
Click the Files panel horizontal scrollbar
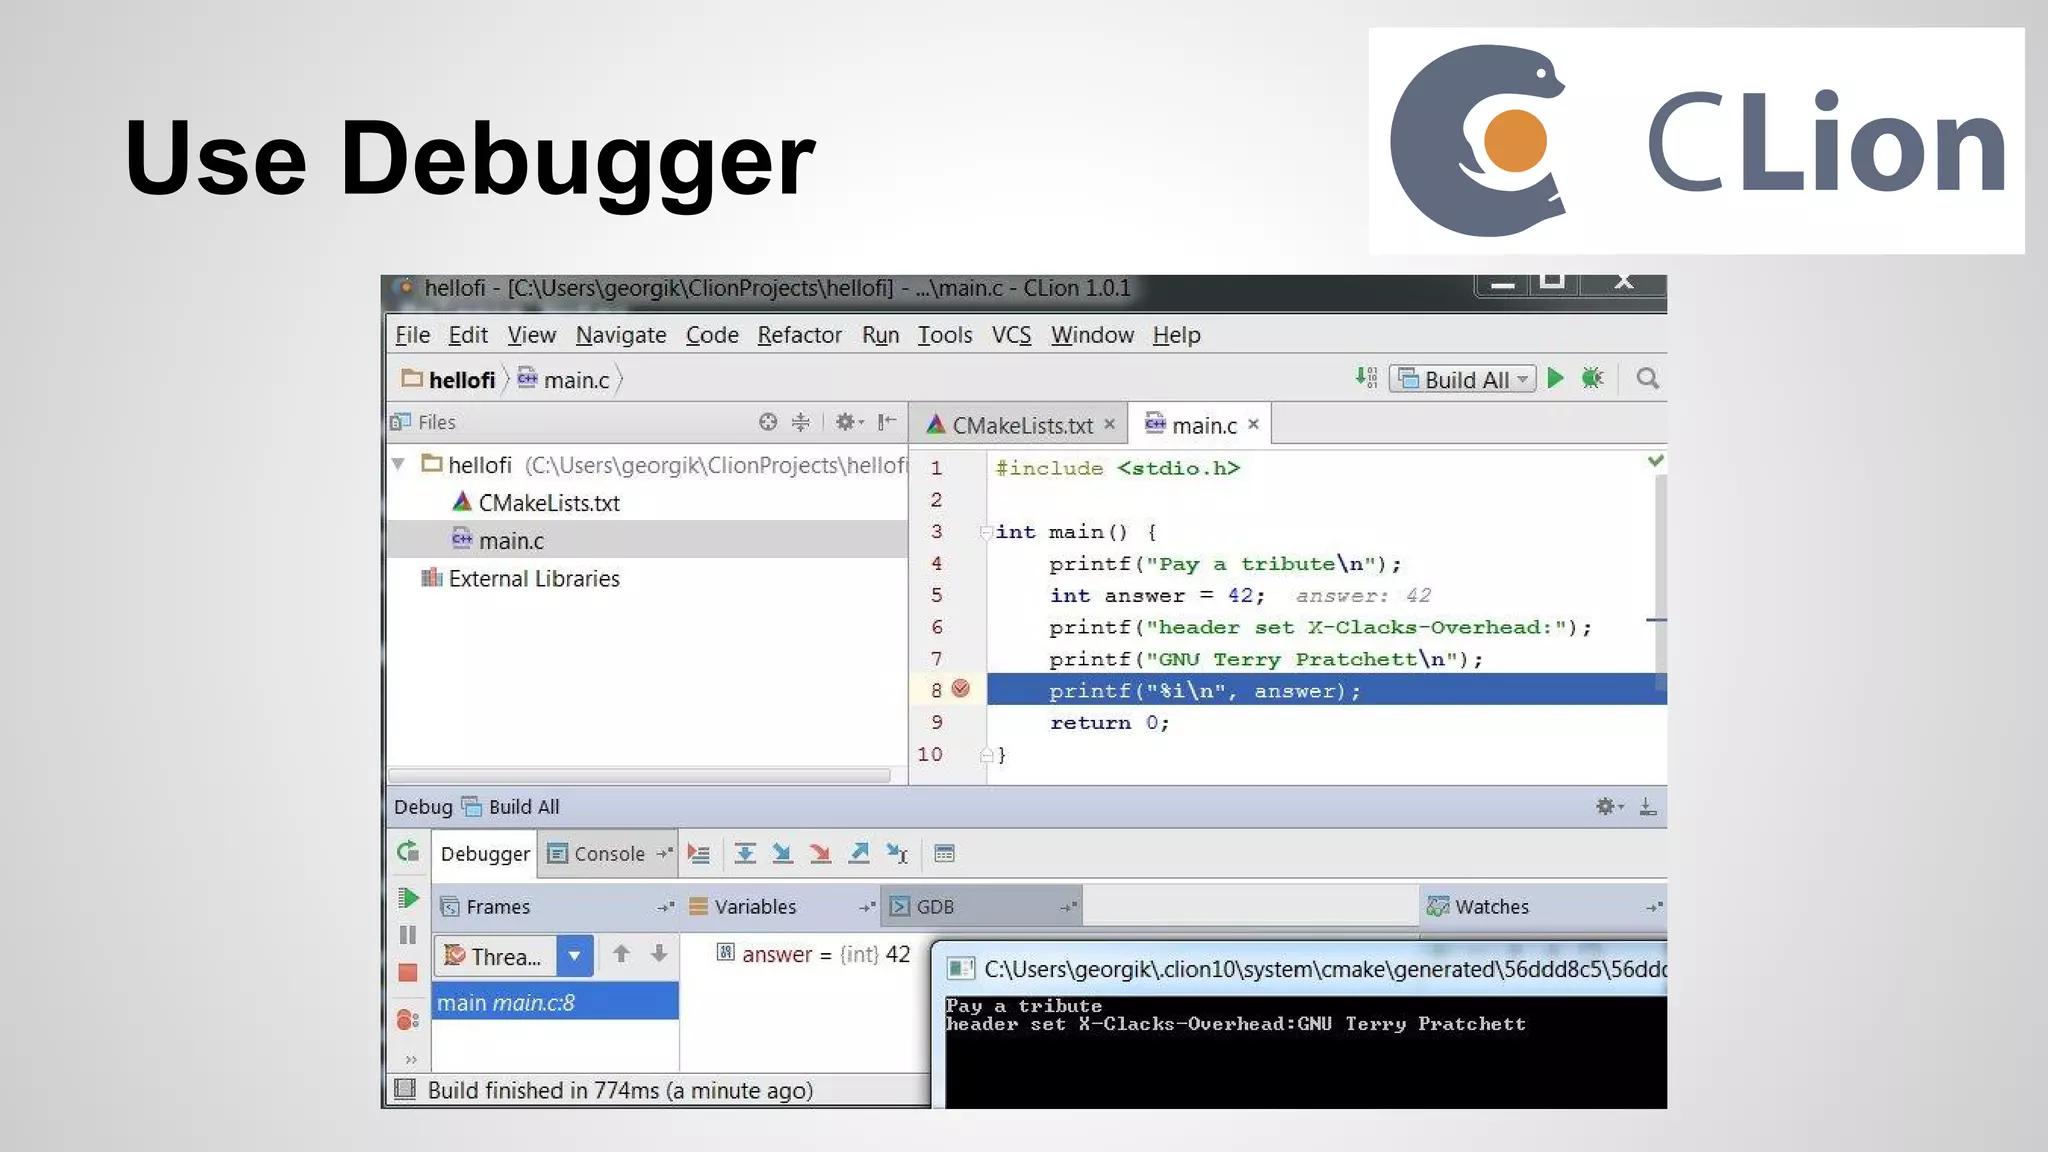[639, 775]
